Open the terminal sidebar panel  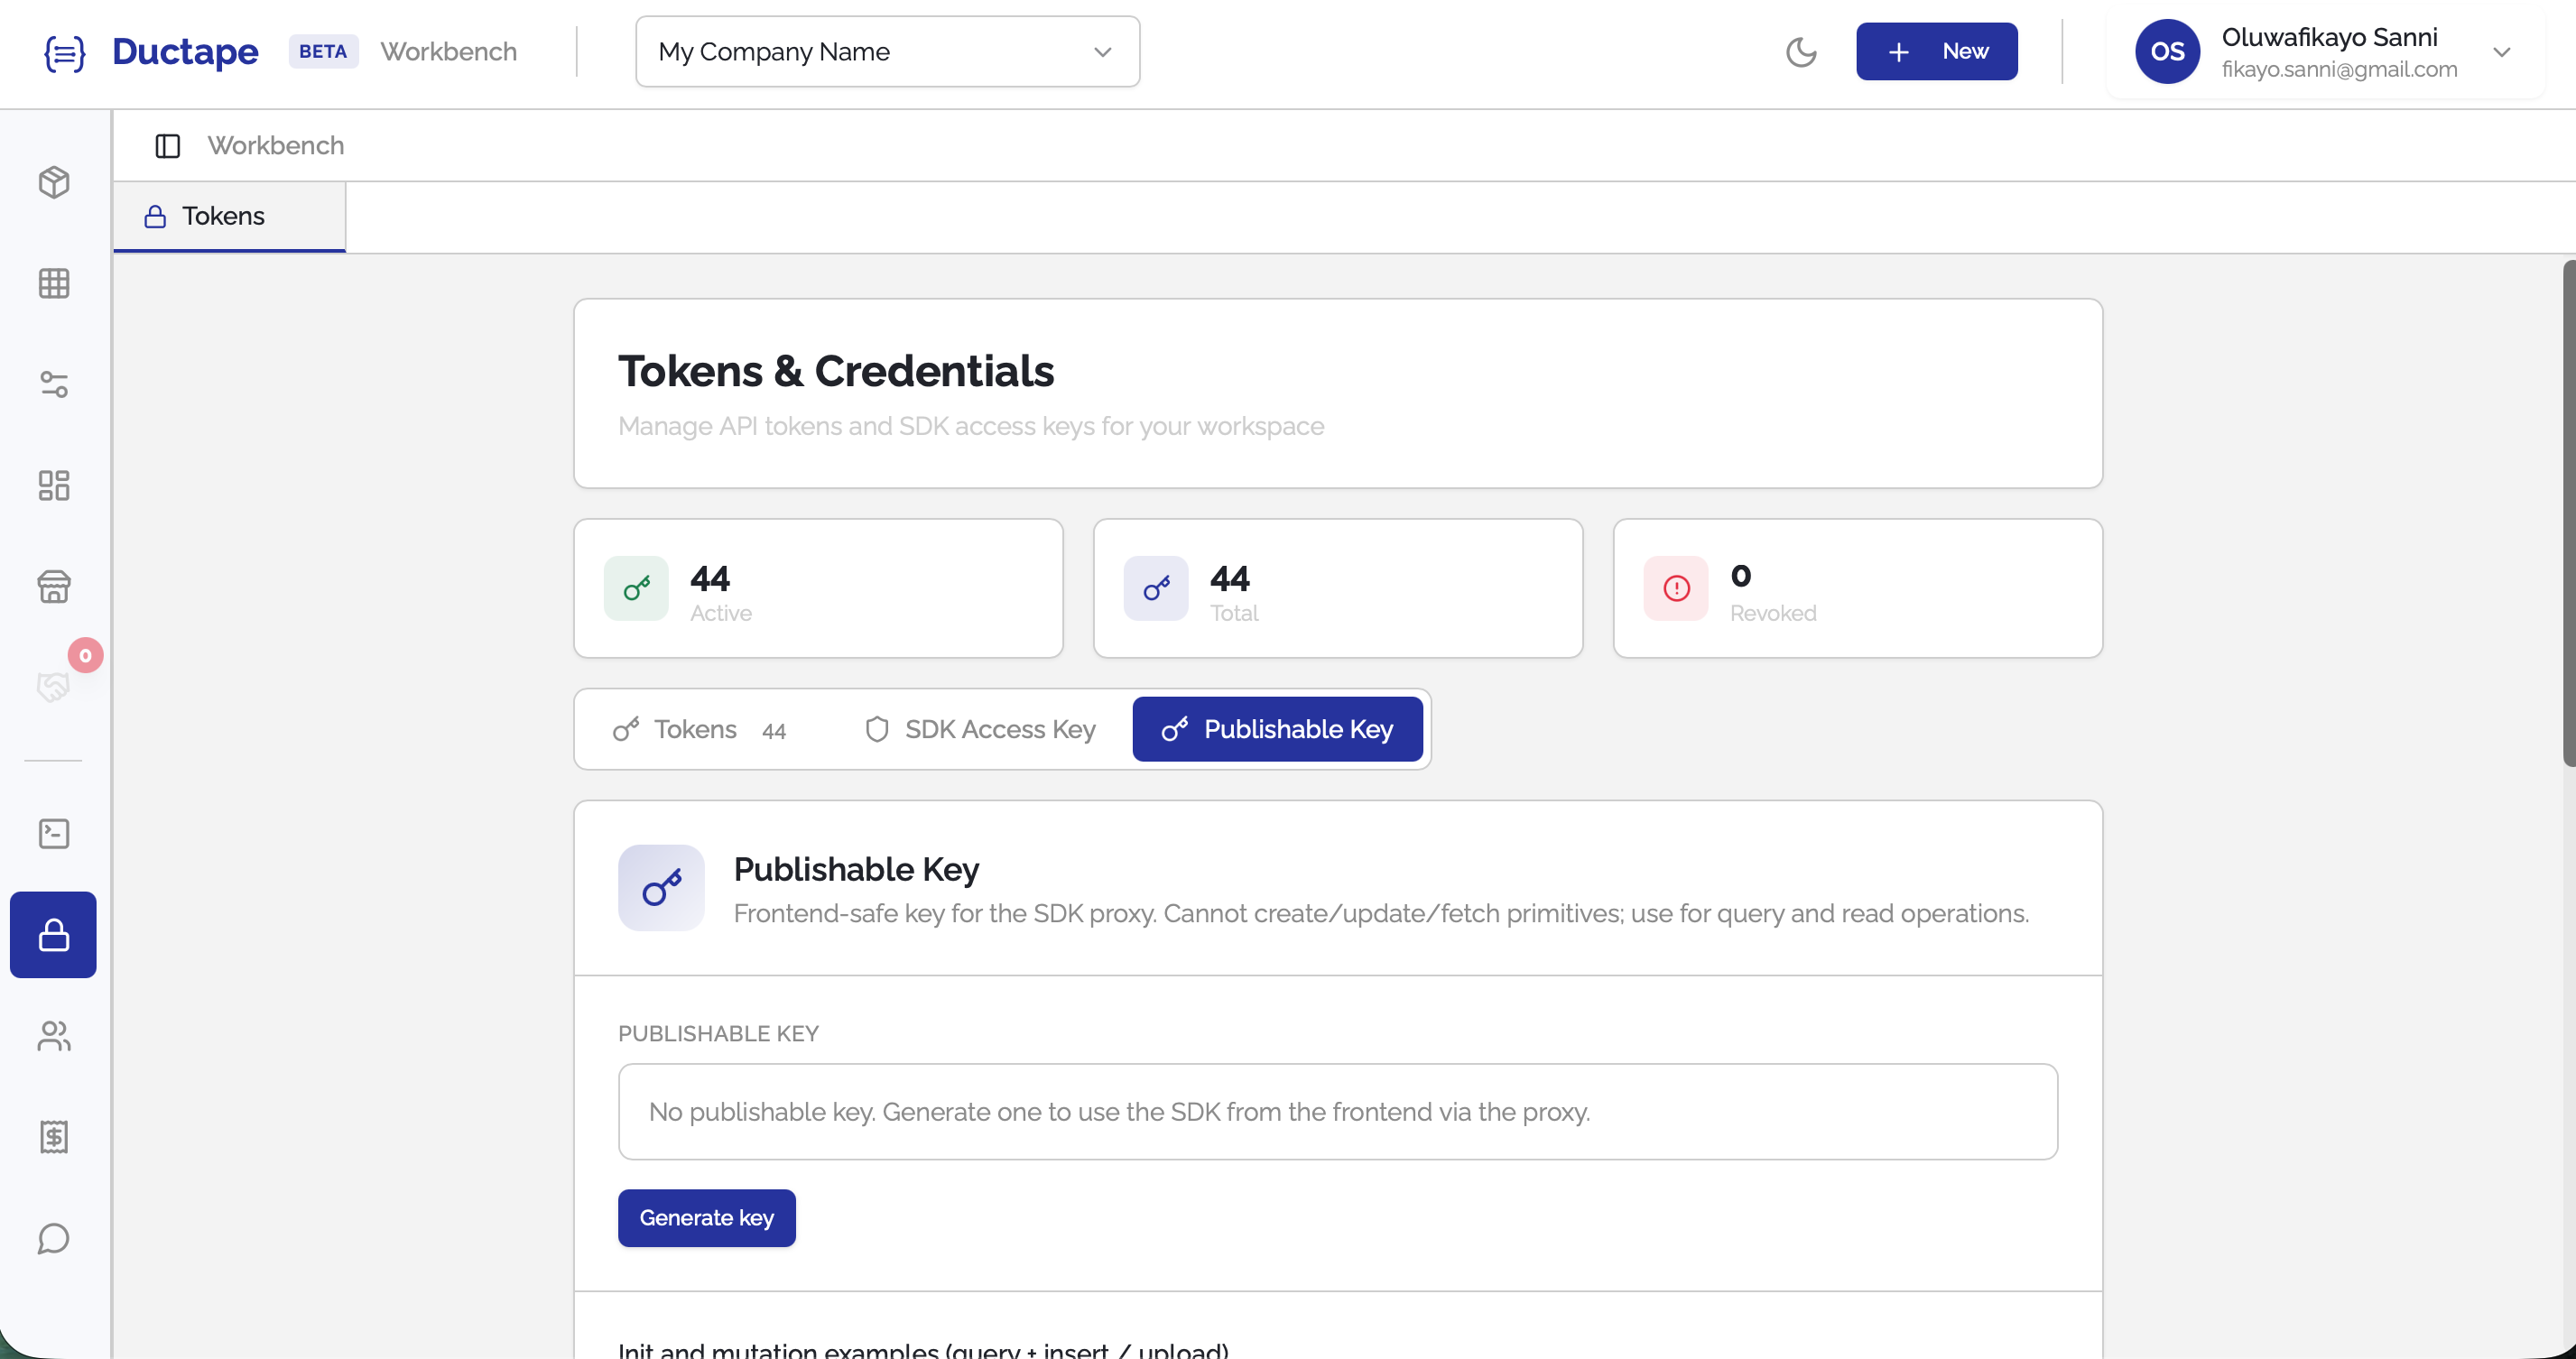coord(53,833)
